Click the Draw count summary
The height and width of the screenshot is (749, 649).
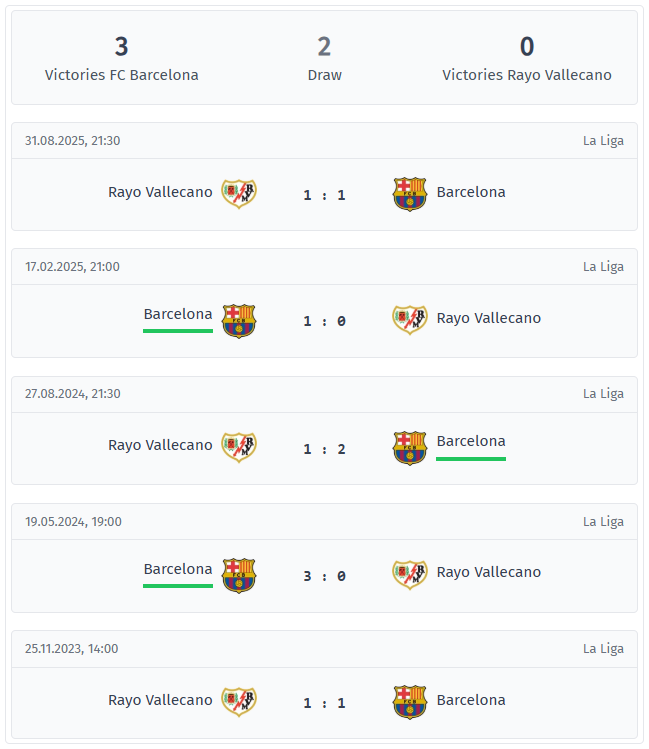324,47
